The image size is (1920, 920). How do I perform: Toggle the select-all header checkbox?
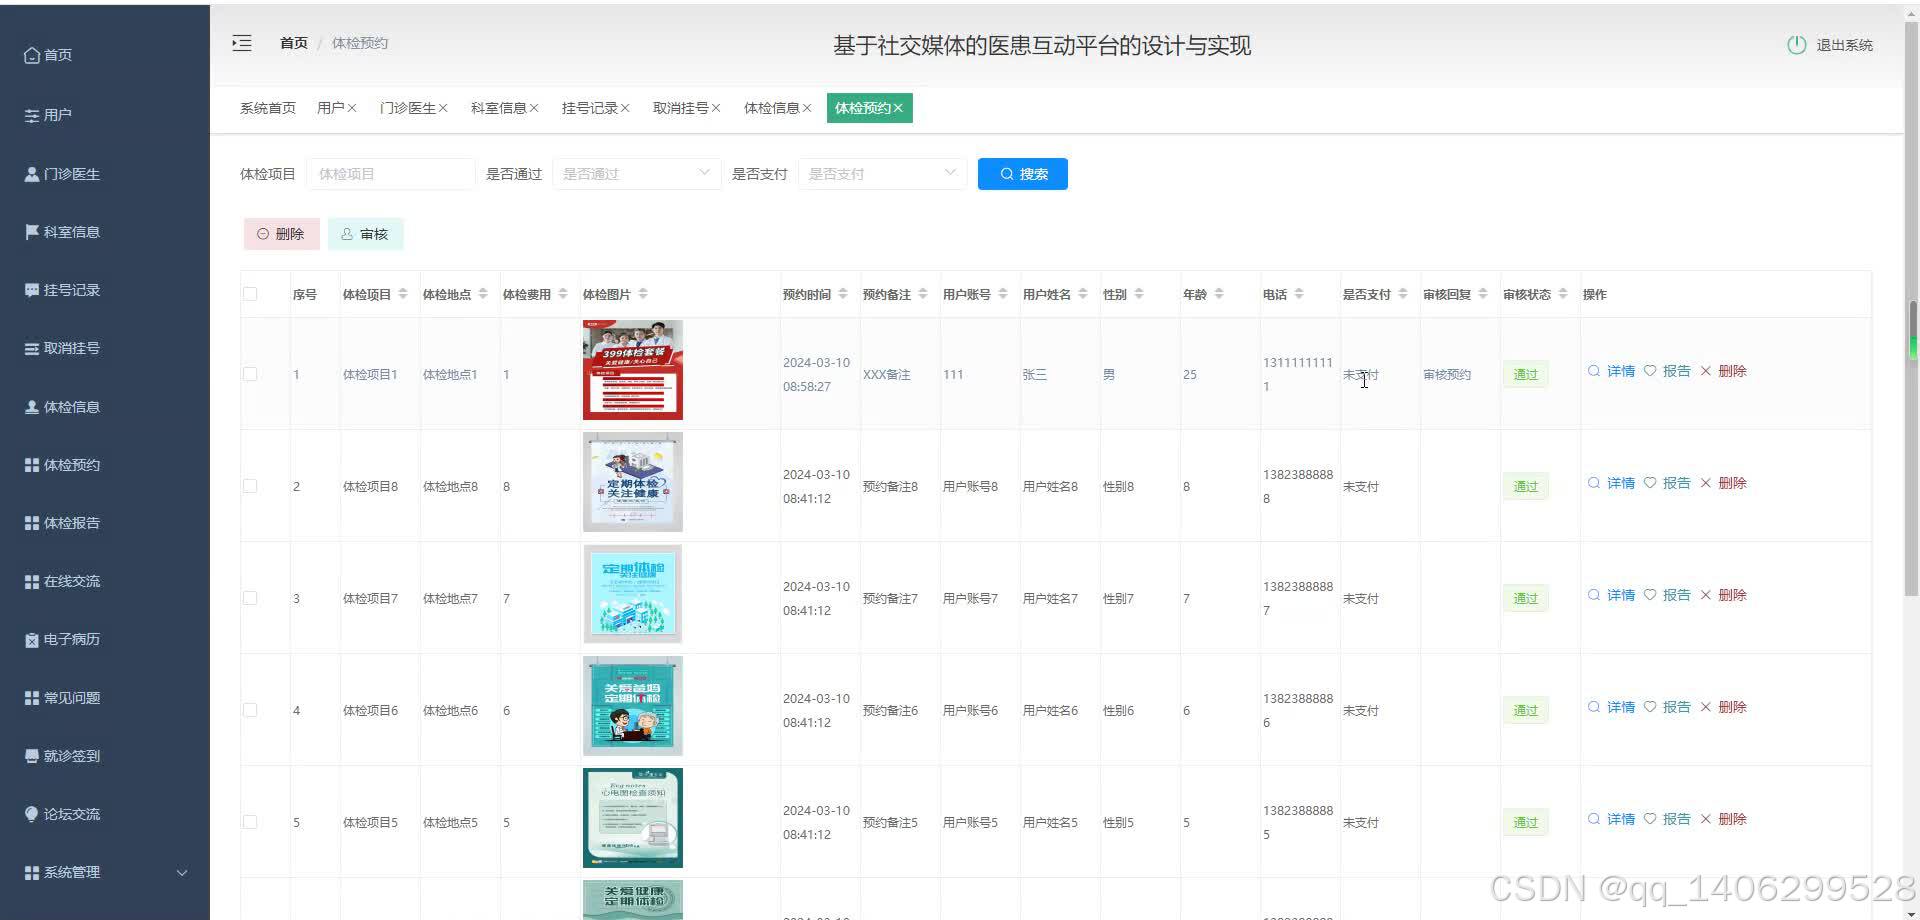coord(250,294)
